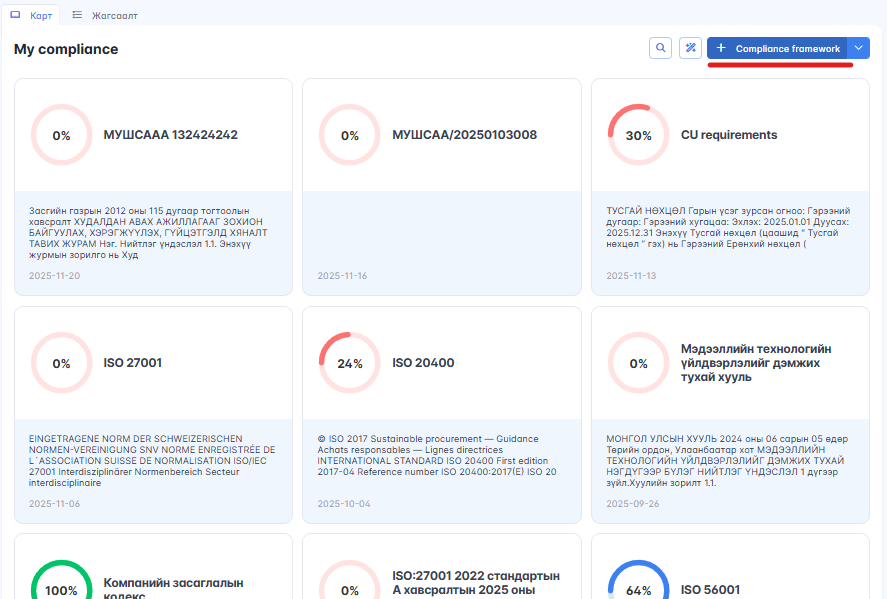
Task: Click the 0% ring on Мэдээллийн технологийн card
Action: pyautogui.click(x=638, y=363)
